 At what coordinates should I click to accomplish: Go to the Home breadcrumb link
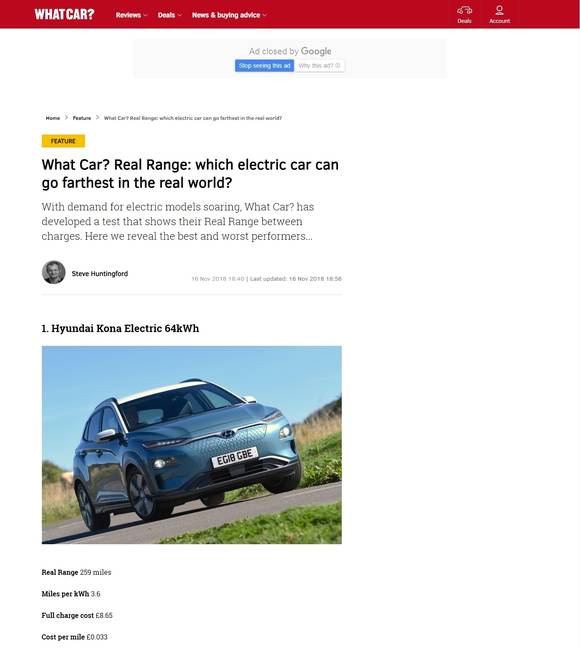[x=53, y=118]
